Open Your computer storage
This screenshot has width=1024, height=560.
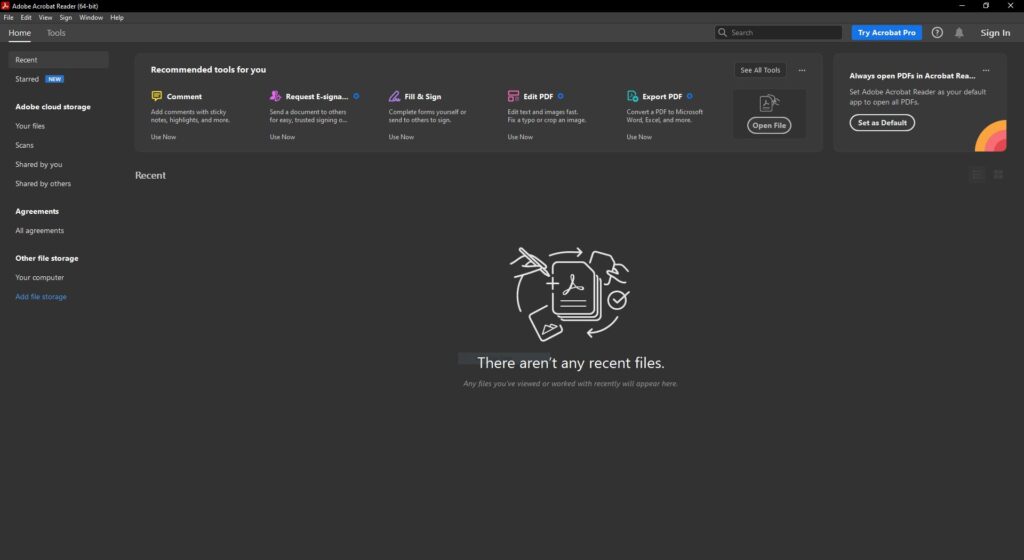[x=40, y=277]
